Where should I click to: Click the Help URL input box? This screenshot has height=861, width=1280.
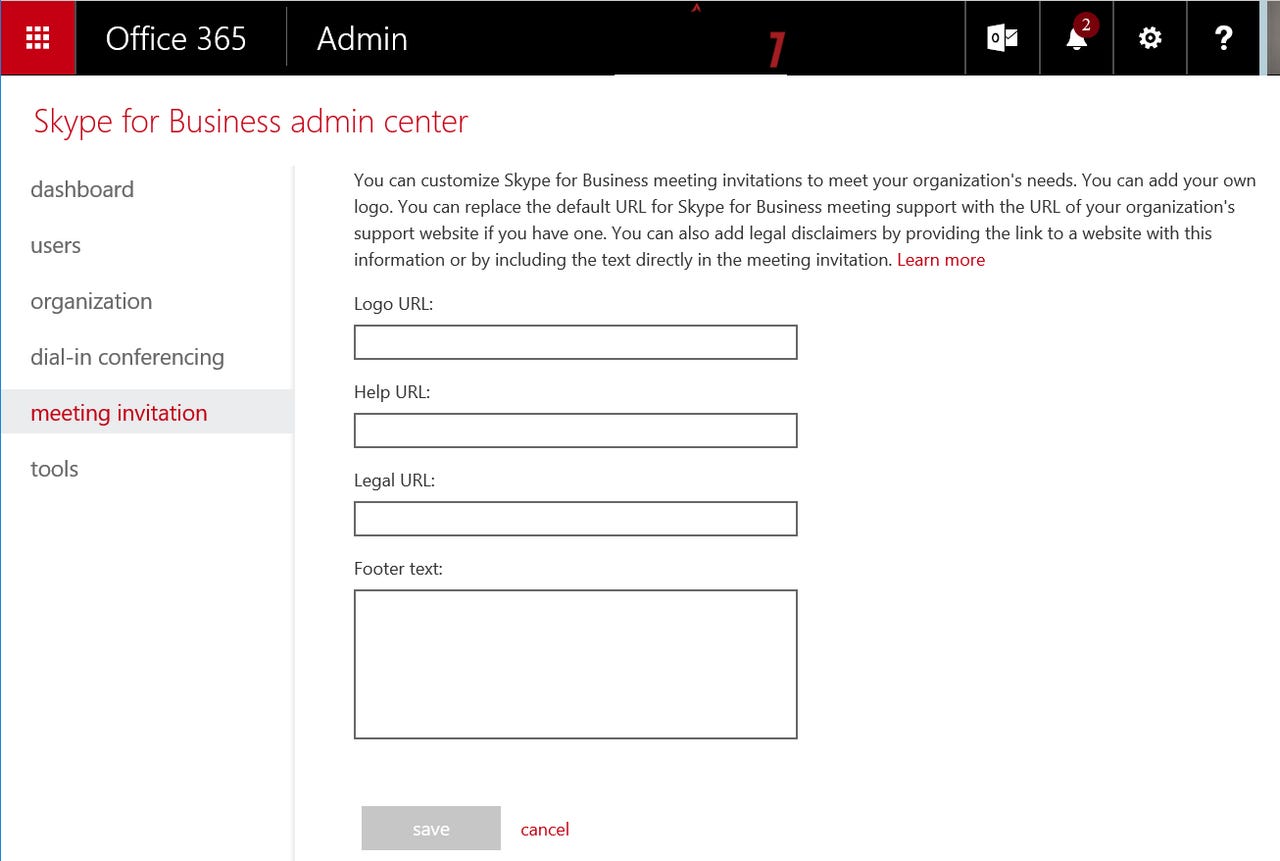[575, 430]
